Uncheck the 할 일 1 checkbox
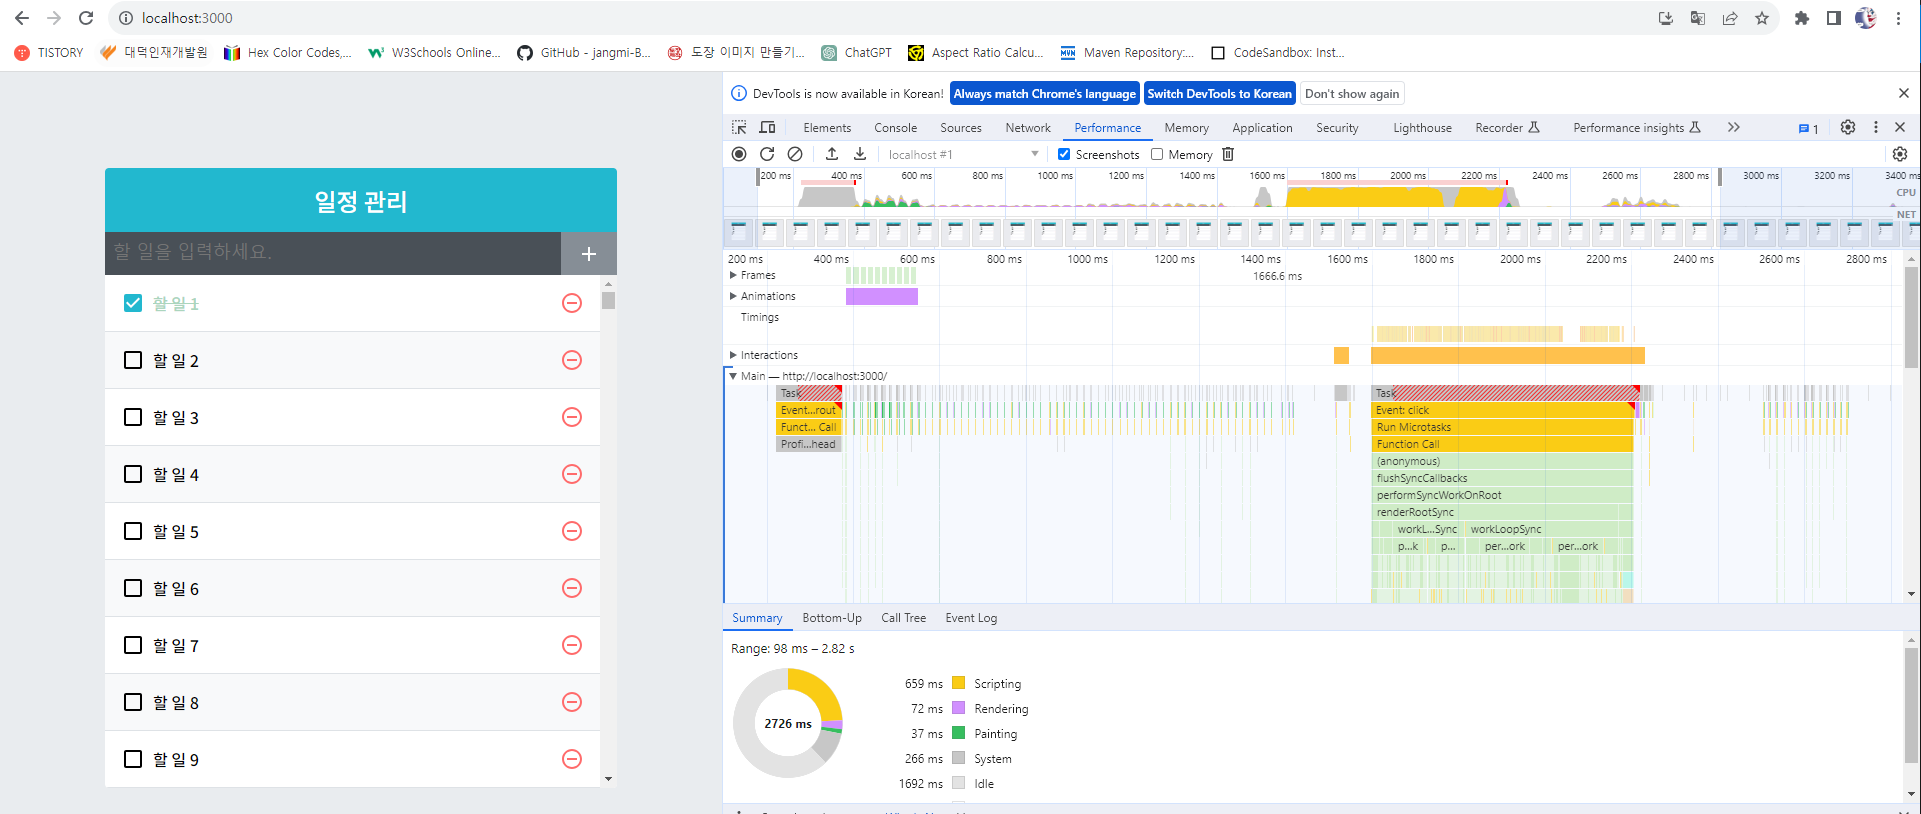 (133, 303)
